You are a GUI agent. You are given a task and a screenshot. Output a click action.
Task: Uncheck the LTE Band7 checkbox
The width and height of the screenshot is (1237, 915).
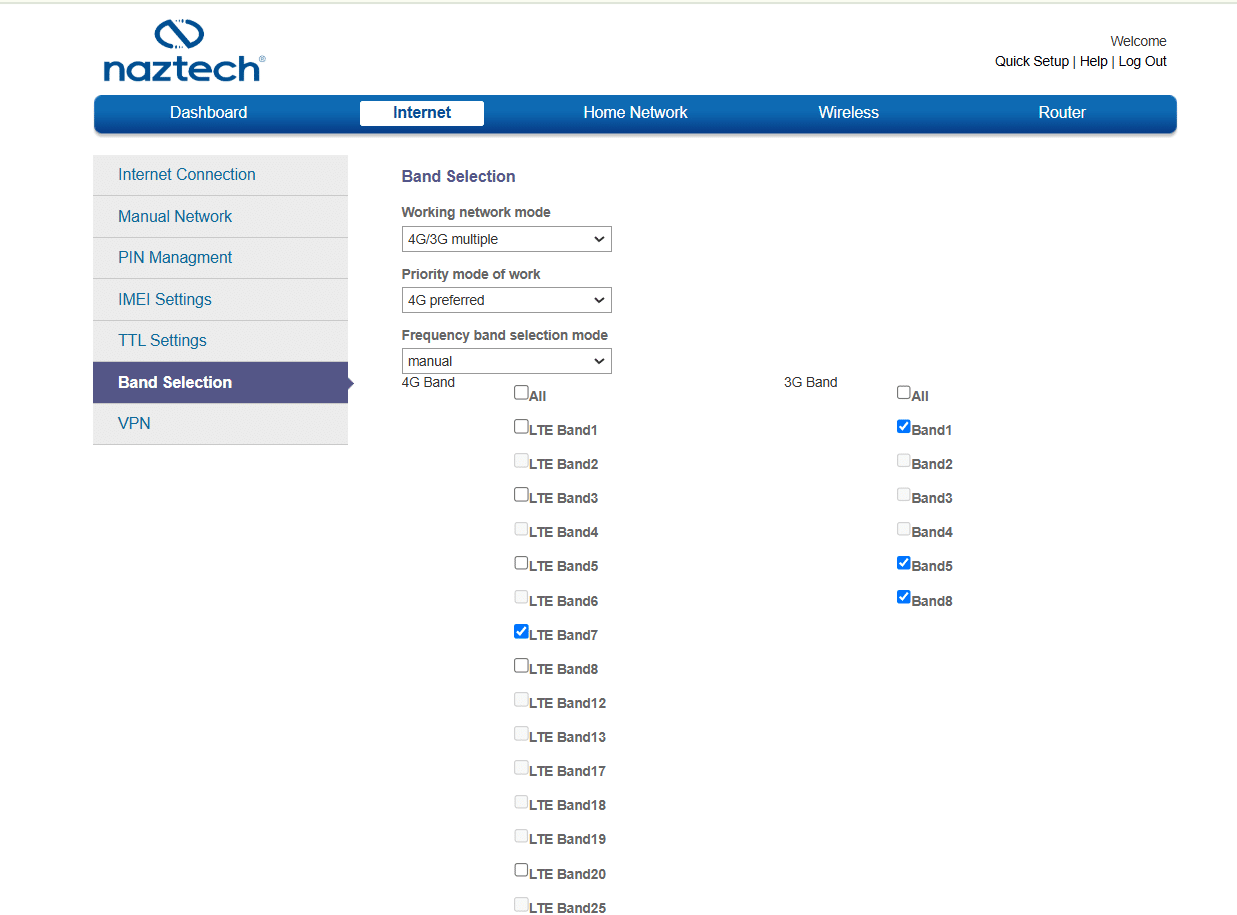tap(521, 632)
